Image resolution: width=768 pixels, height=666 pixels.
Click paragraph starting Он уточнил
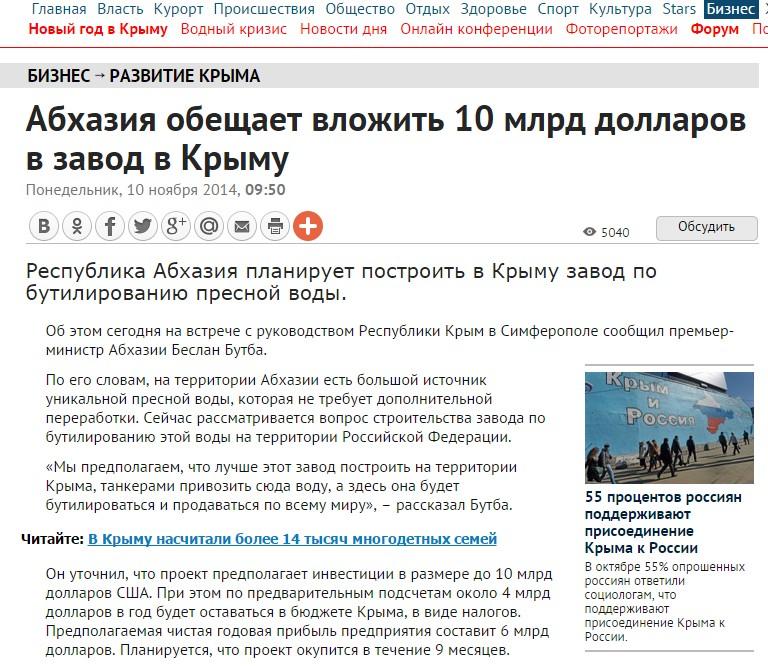[299, 612]
